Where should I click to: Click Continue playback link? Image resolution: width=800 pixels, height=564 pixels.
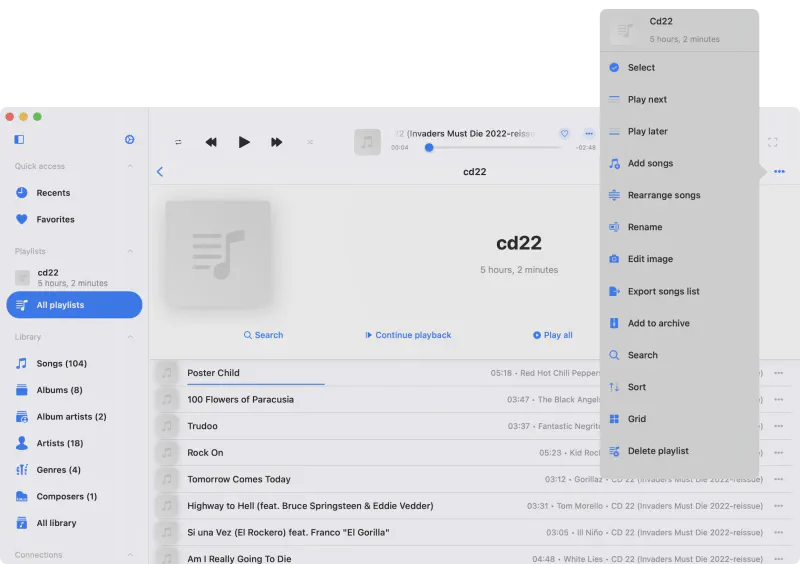coord(408,335)
